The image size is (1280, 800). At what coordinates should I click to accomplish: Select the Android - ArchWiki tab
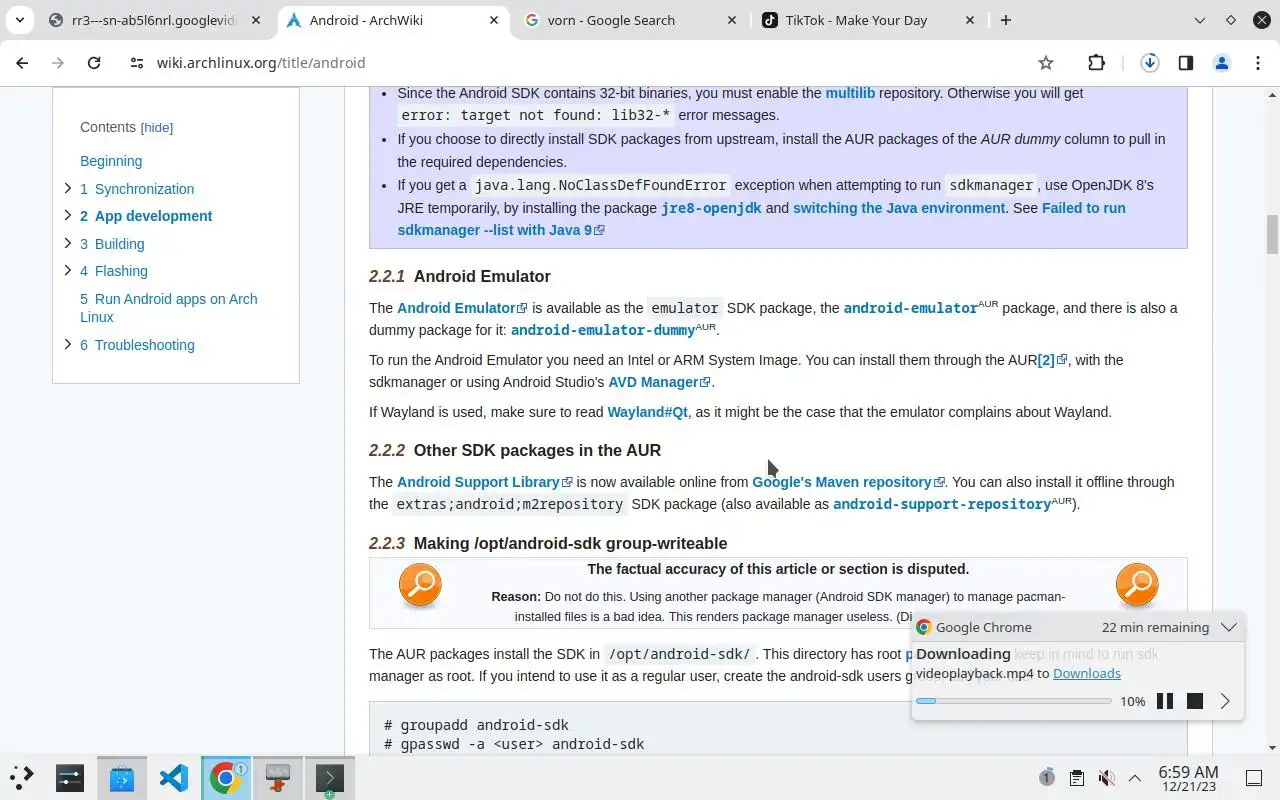click(x=392, y=20)
